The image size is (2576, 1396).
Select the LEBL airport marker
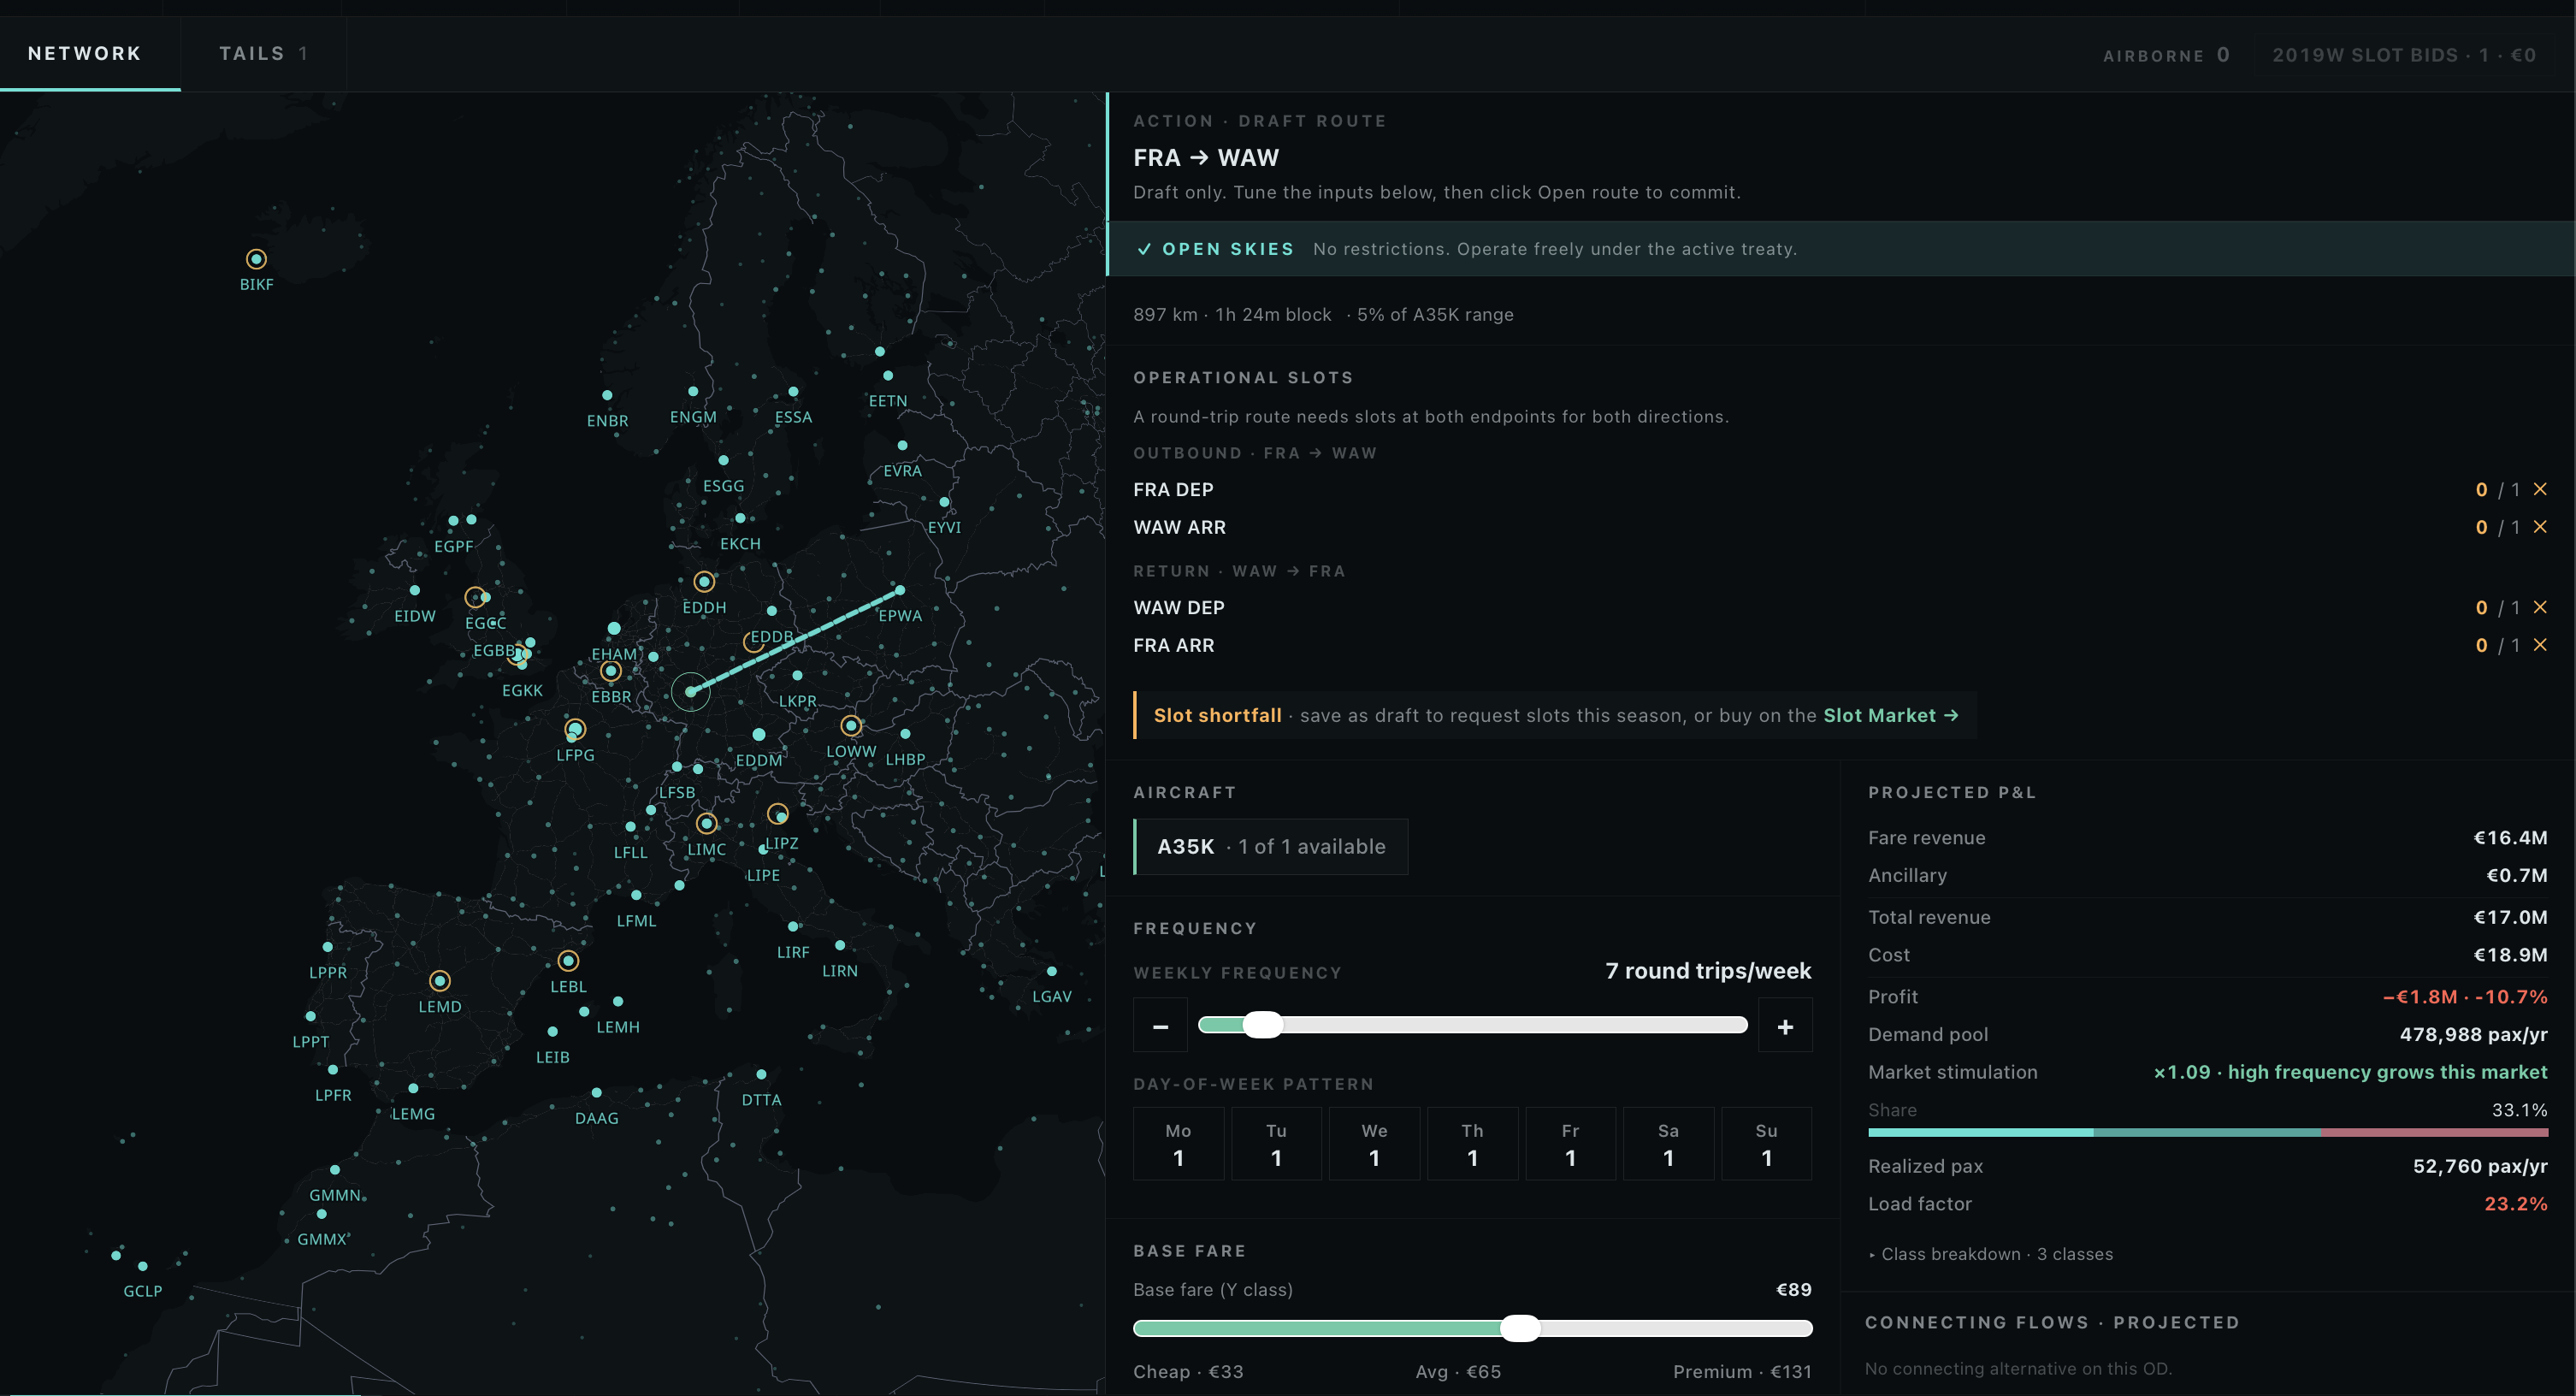pos(568,960)
